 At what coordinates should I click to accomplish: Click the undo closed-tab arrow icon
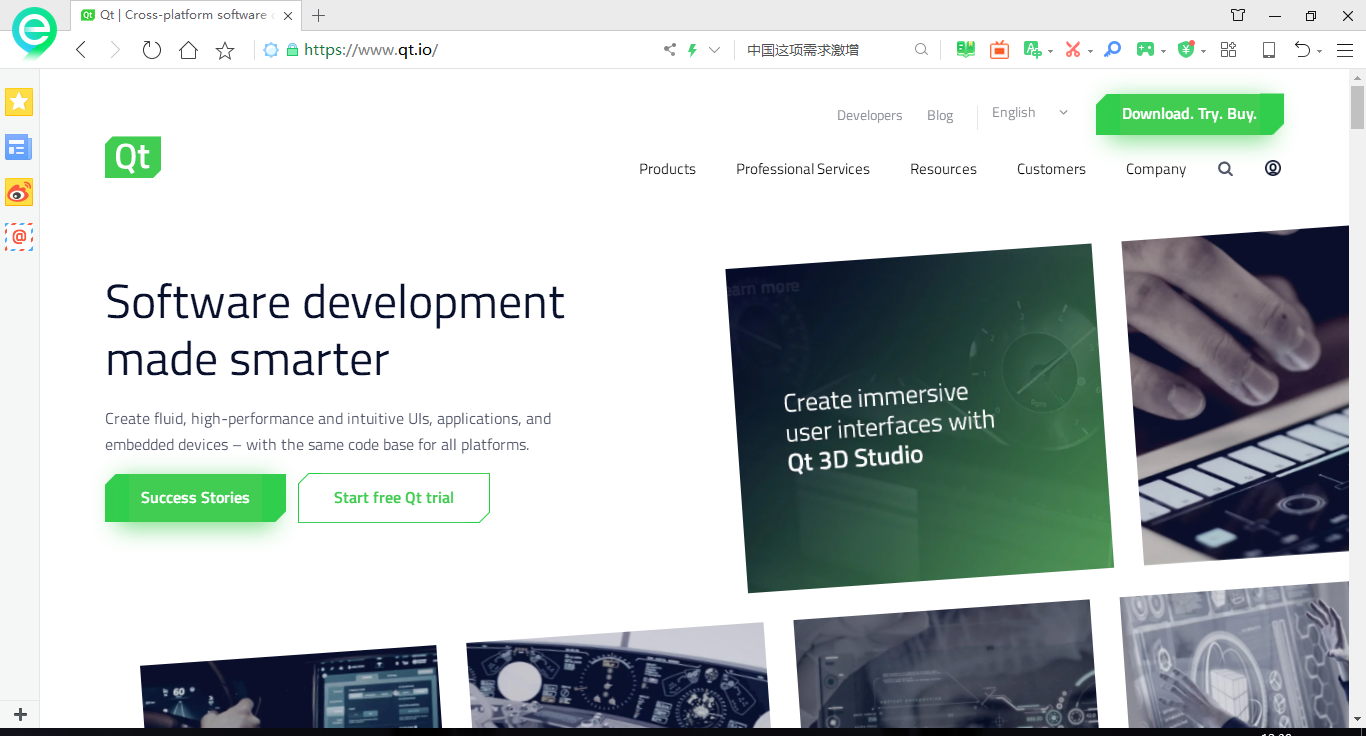[1302, 50]
